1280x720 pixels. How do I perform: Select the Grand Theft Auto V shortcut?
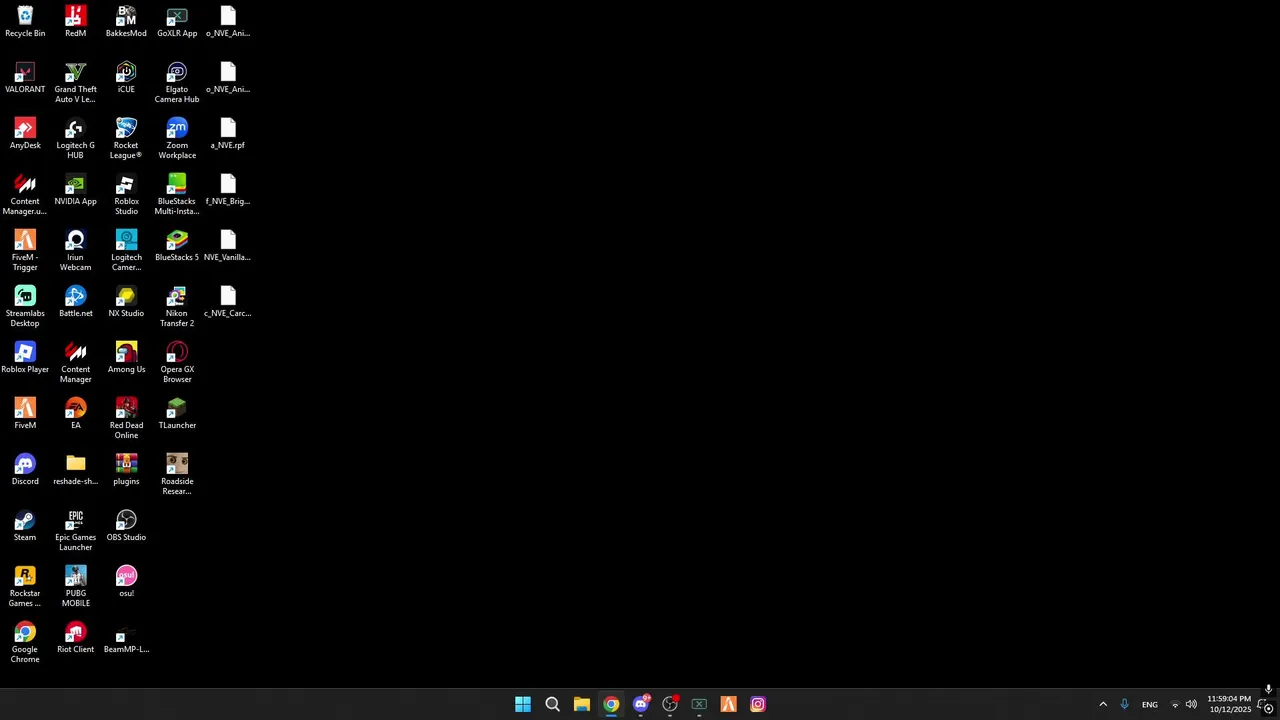(75, 83)
